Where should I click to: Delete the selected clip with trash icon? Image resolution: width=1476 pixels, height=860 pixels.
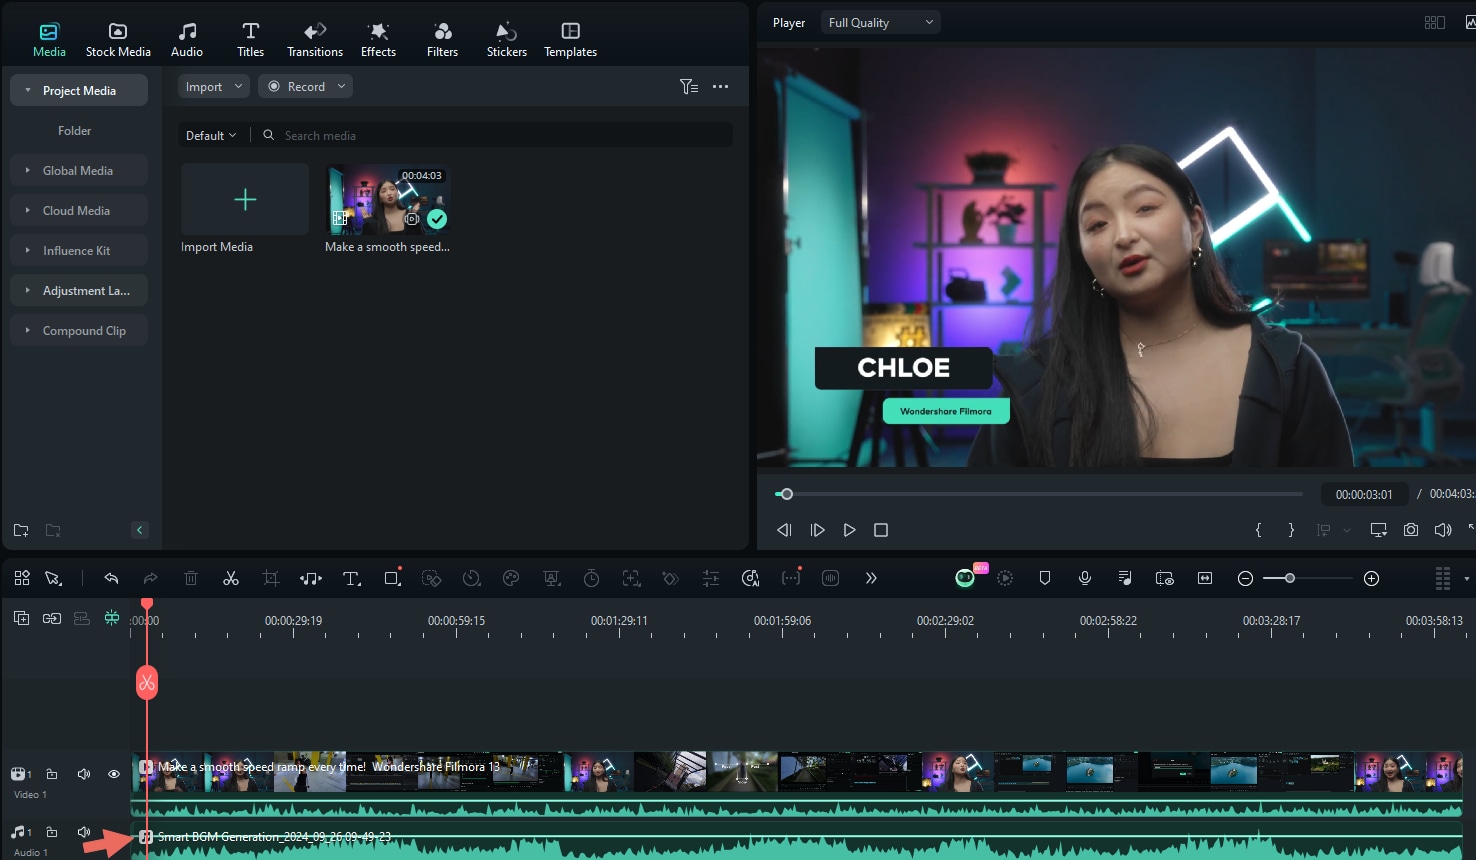point(191,578)
